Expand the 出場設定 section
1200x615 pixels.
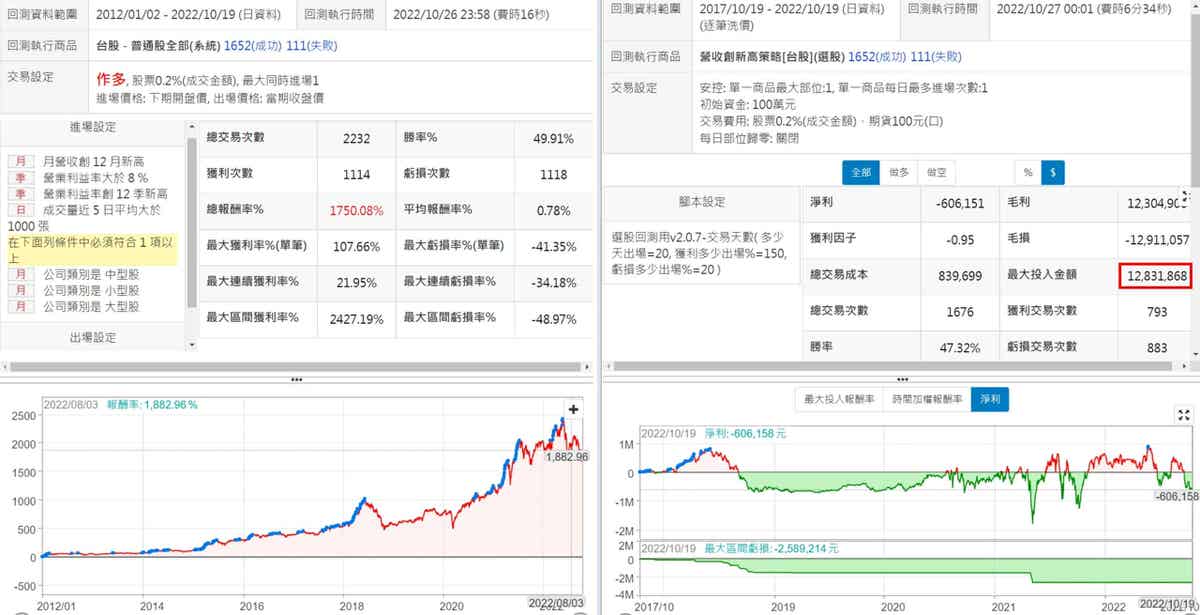tap(92, 337)
